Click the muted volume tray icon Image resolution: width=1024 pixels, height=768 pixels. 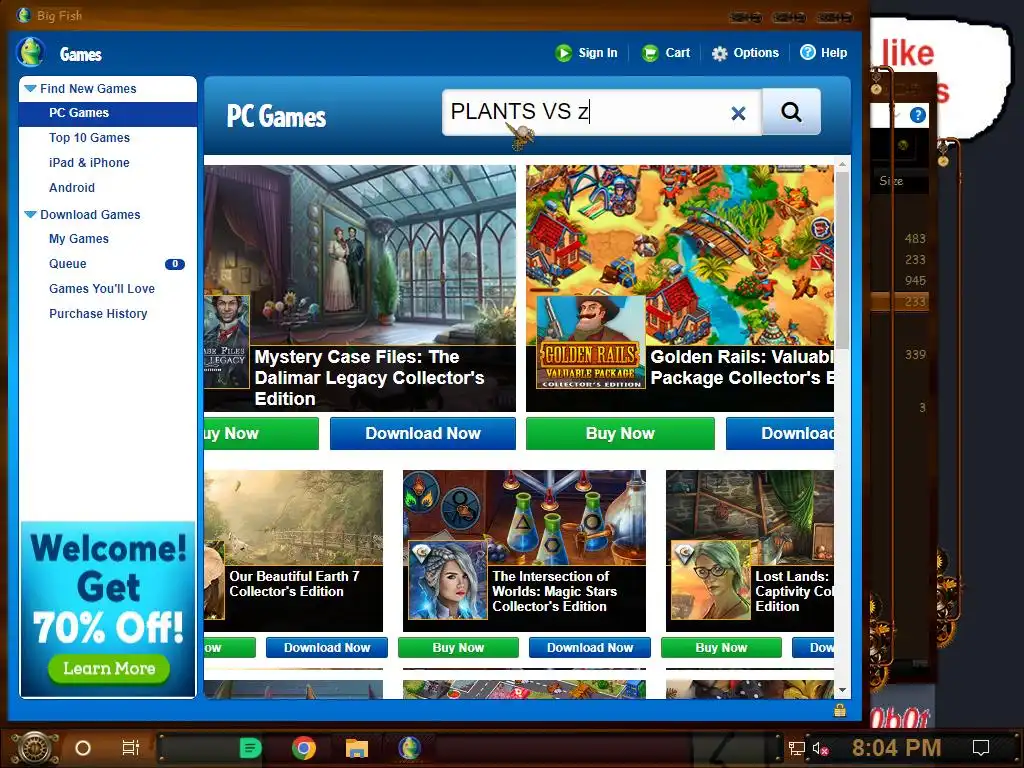point(820,748)
